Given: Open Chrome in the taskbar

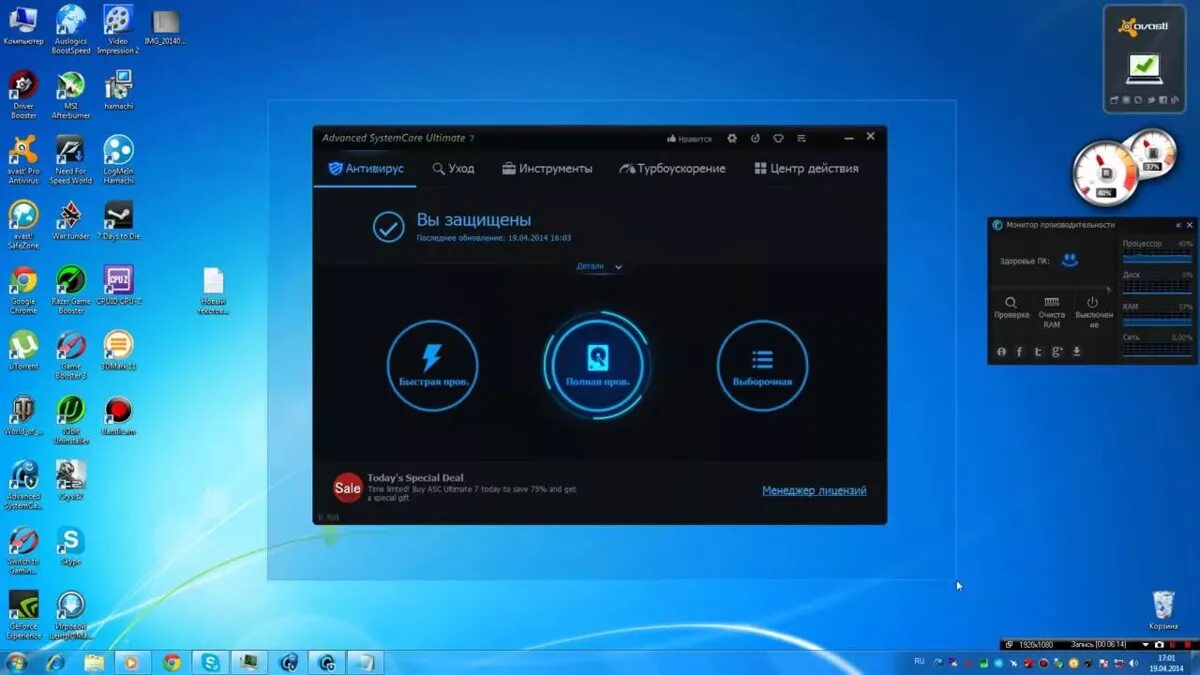Looking at the screenshot, I should [171, 662].
